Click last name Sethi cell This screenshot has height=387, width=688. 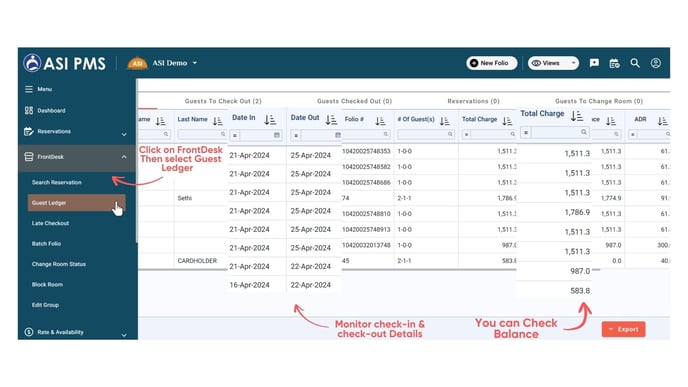[x=185, y=198]
